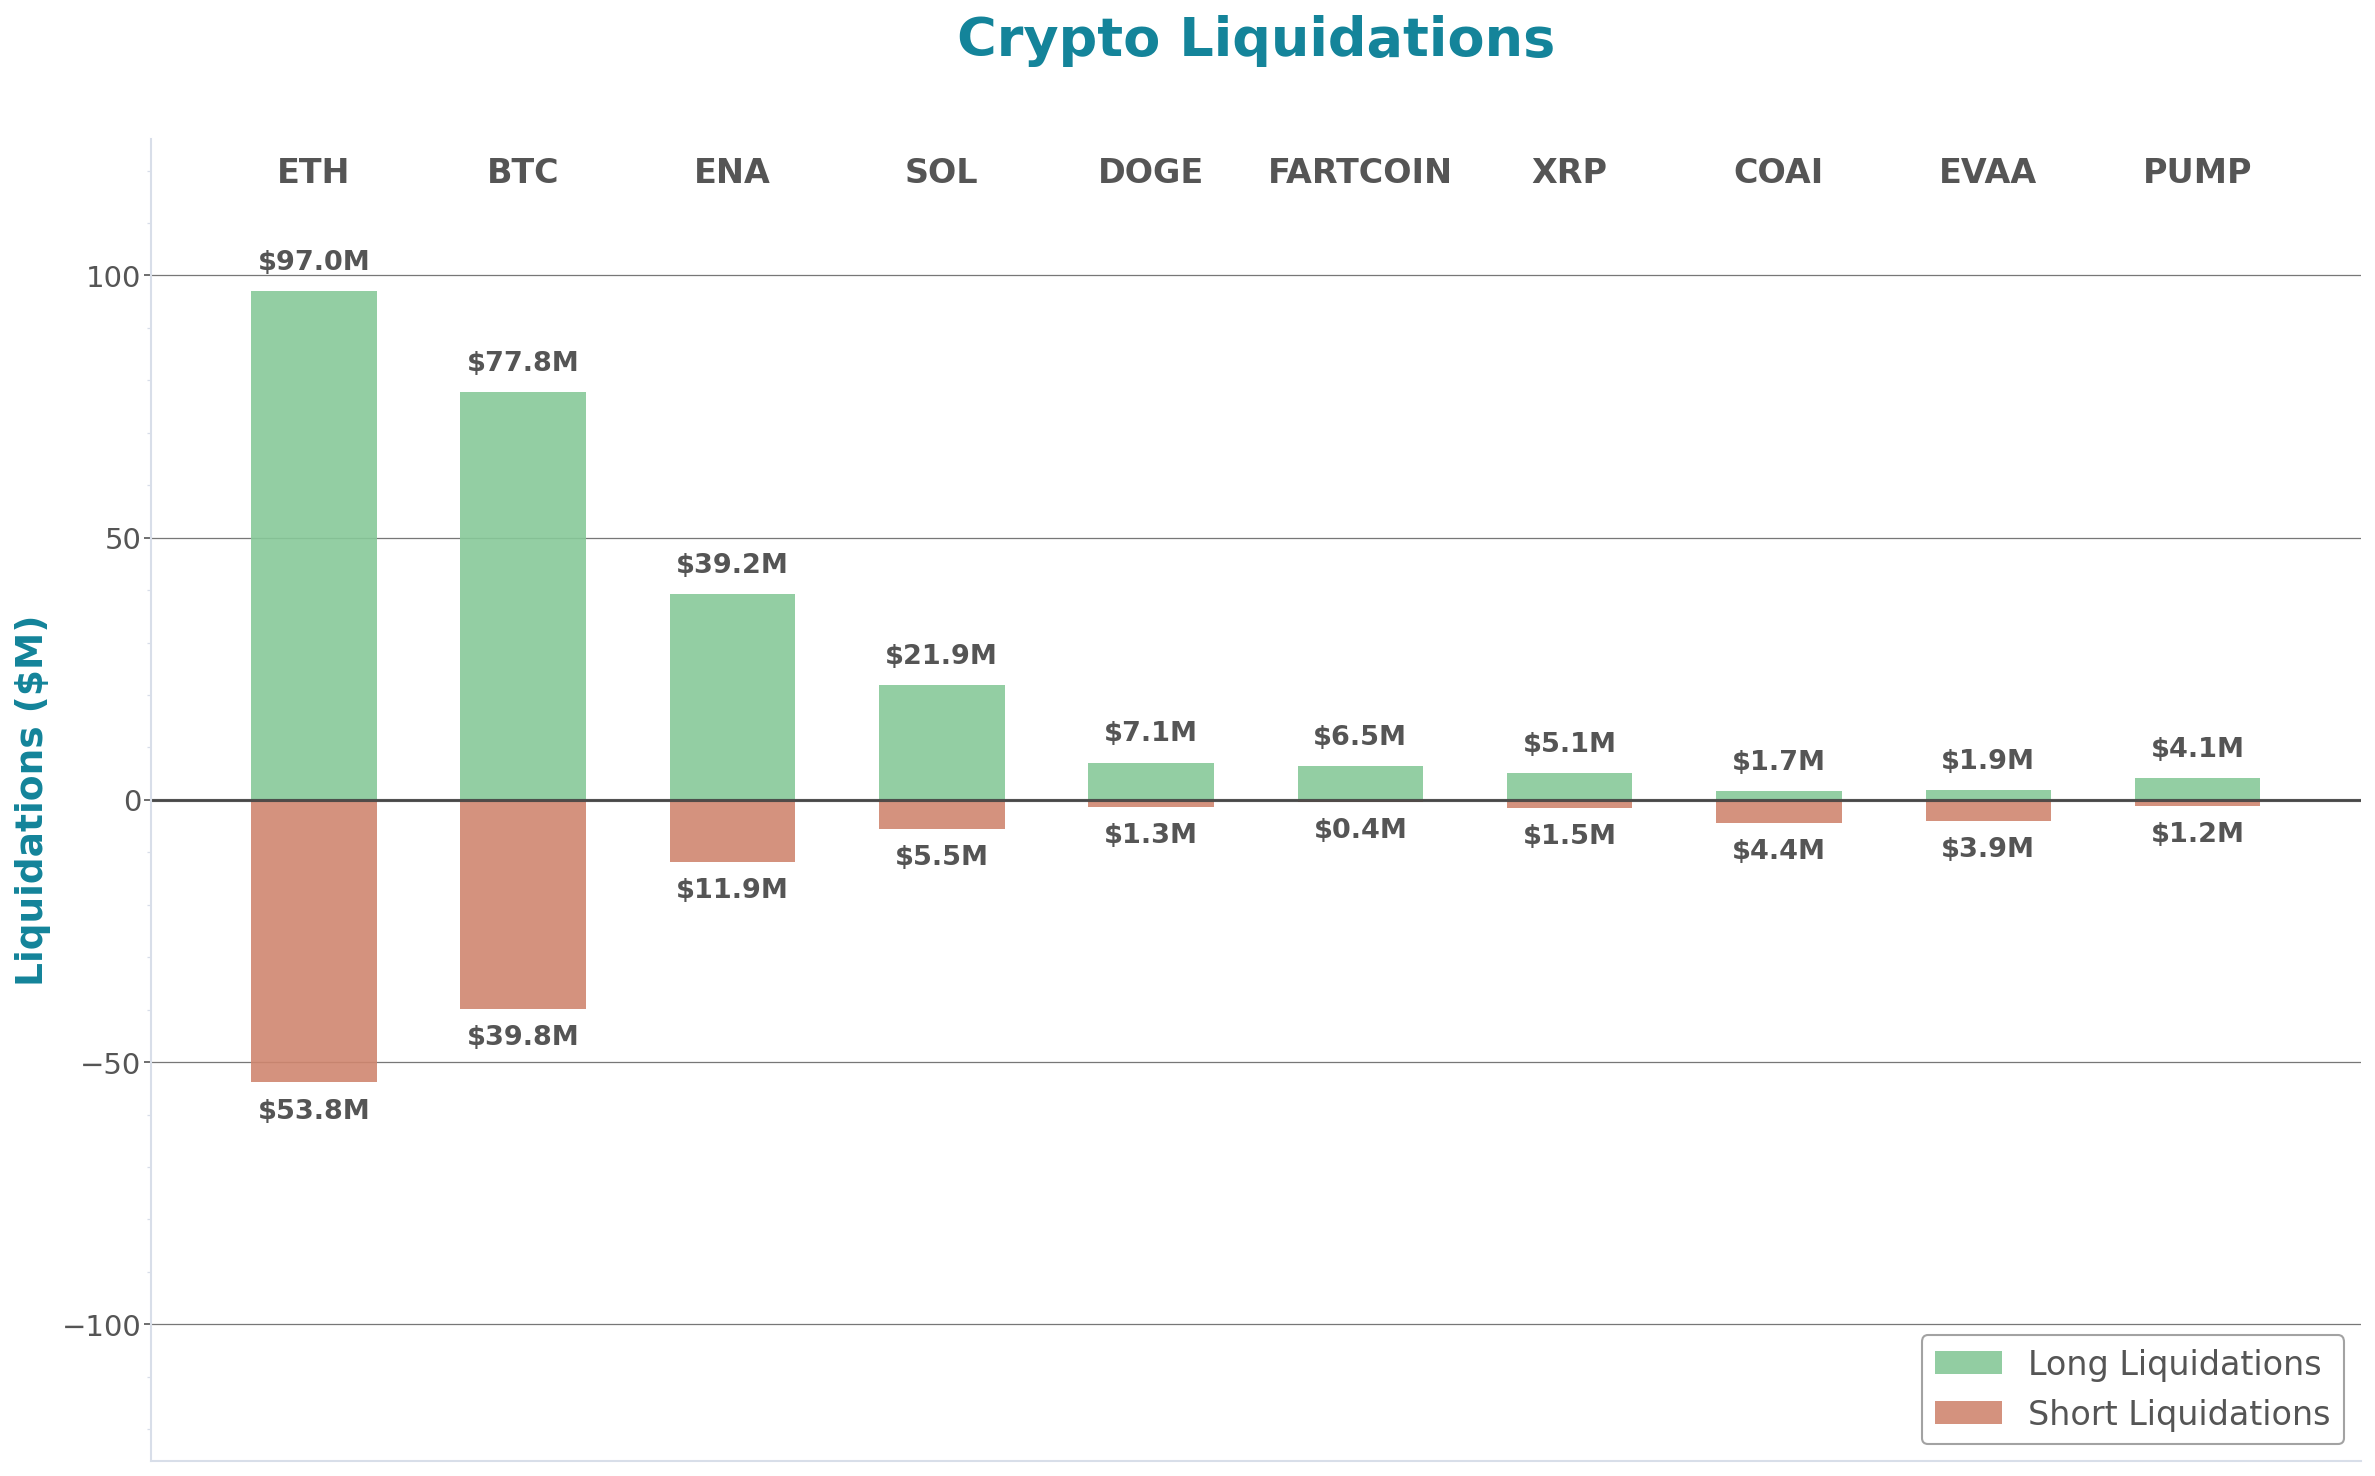Click the red Short Liquidations legend swatch
Image resolution: width=2375 pixels, height=1476 pixels.
coord(1967,1412)
